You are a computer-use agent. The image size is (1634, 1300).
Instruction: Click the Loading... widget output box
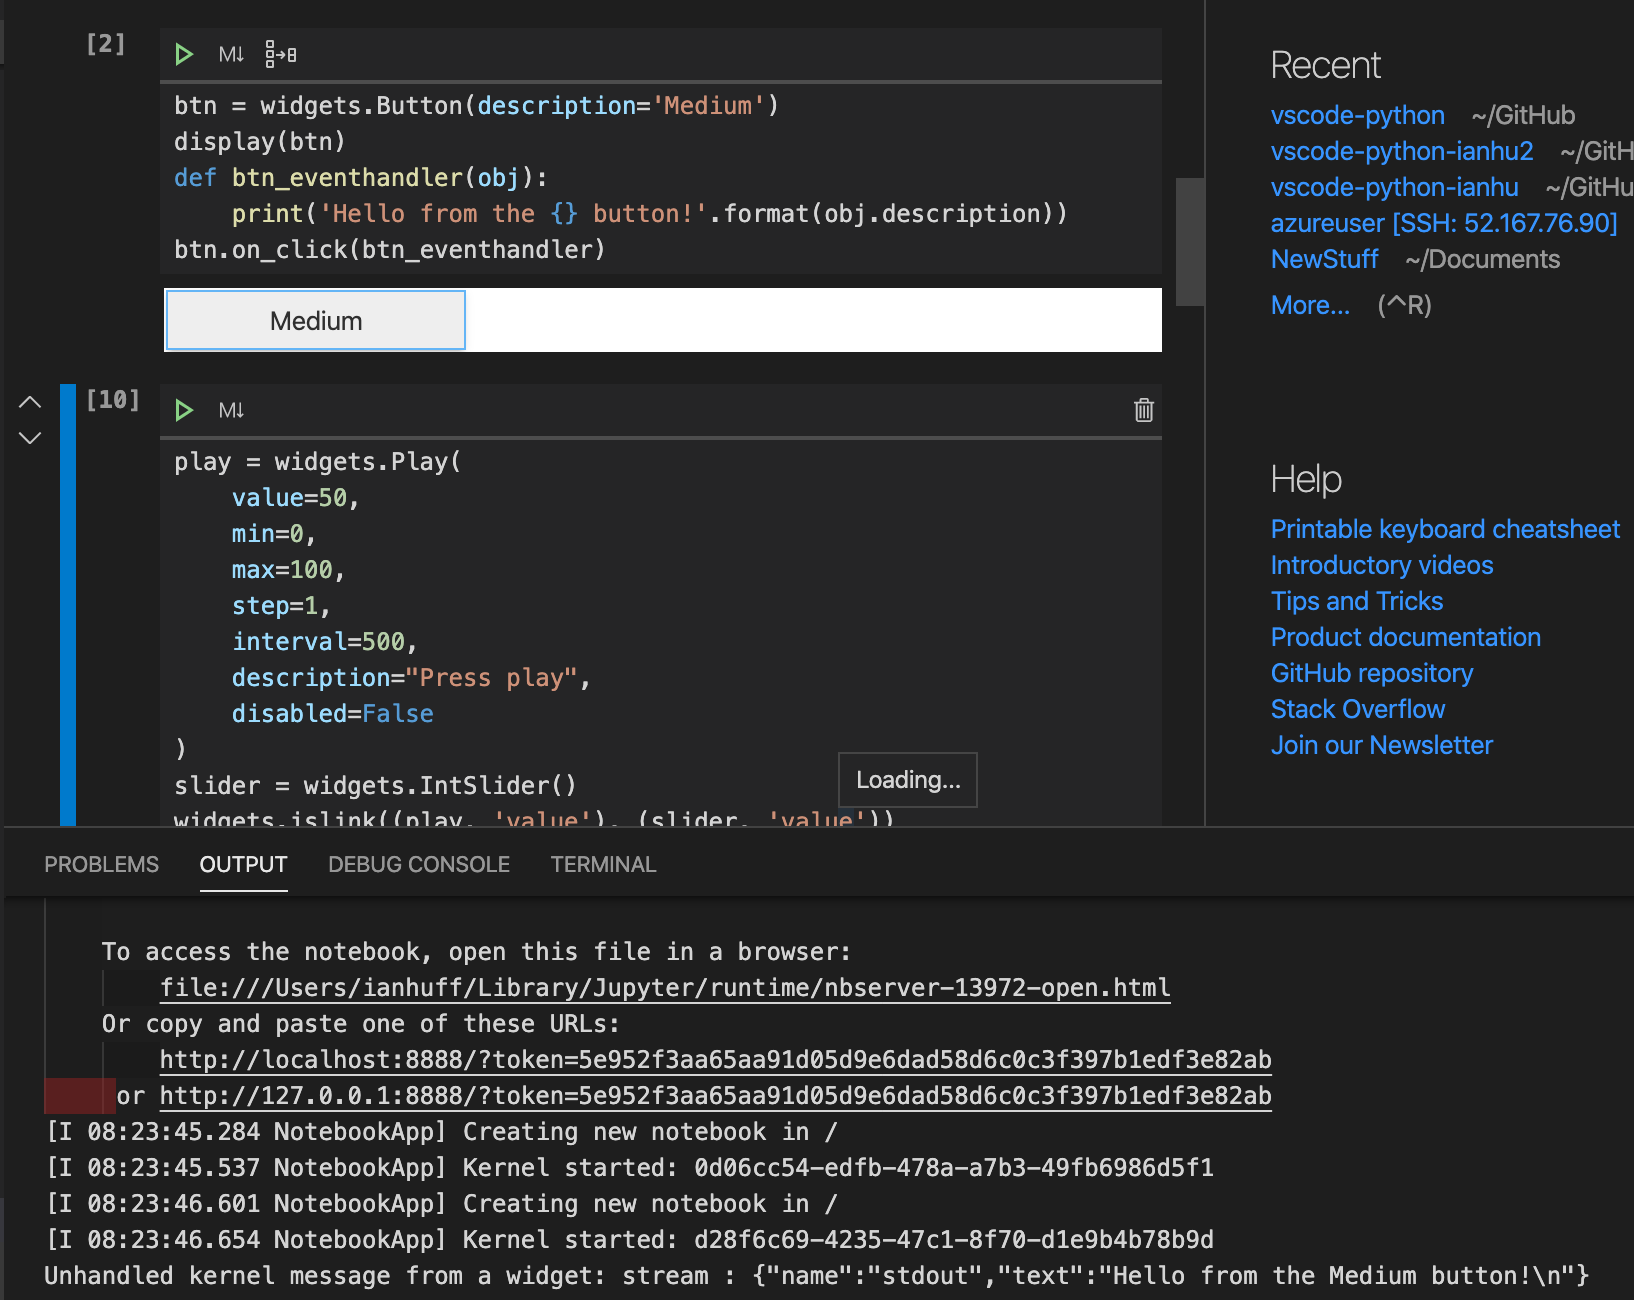[x=907, y=780]
